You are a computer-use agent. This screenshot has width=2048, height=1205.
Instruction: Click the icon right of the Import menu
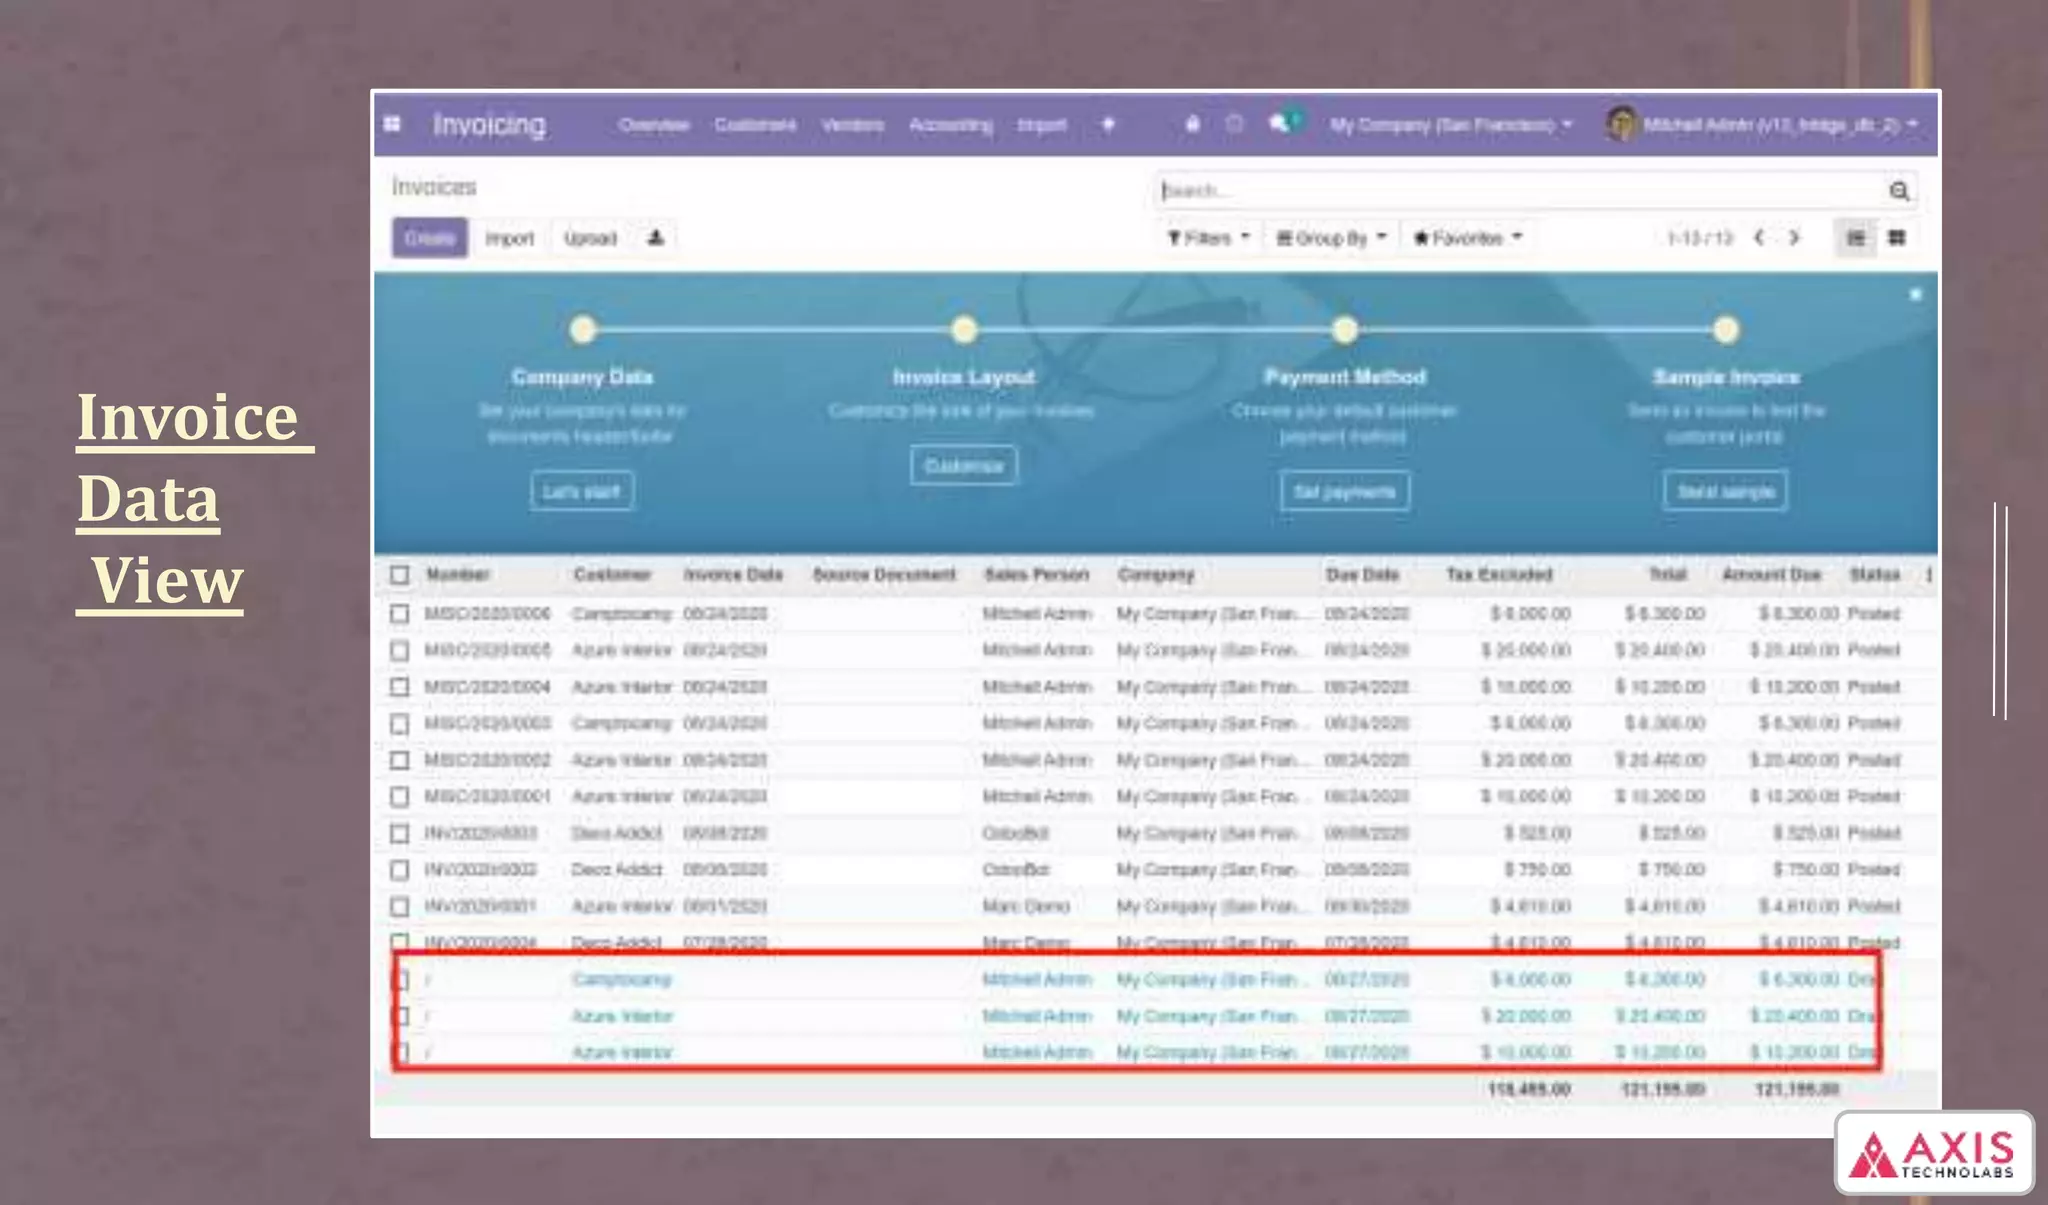coord(1108,124)
